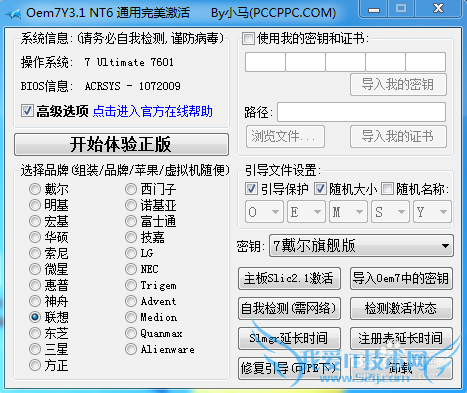Click the 卸载 uninstall button
The width and height of the screenshot is (467, 393).
tap(401, 368)
